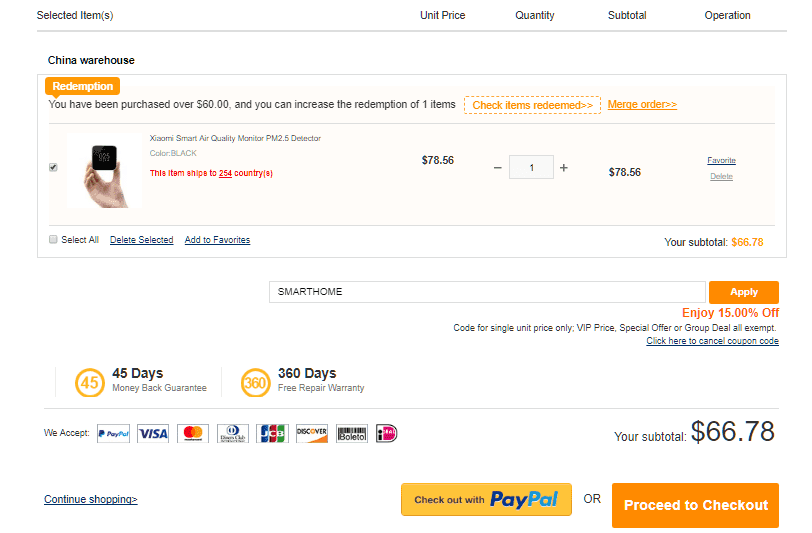The image size is (812, 533).
Task: Click the coupon code input field
Action: (487, 292)
